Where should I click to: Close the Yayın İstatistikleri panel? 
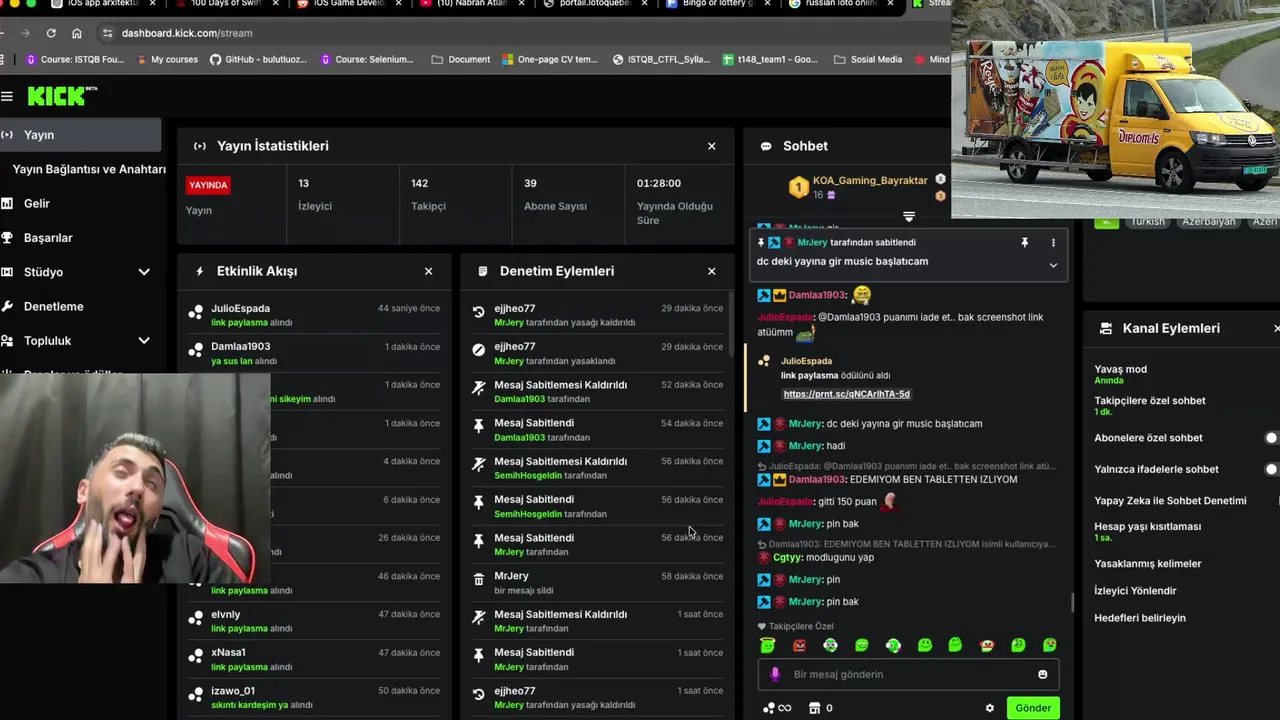click(712, 146)
